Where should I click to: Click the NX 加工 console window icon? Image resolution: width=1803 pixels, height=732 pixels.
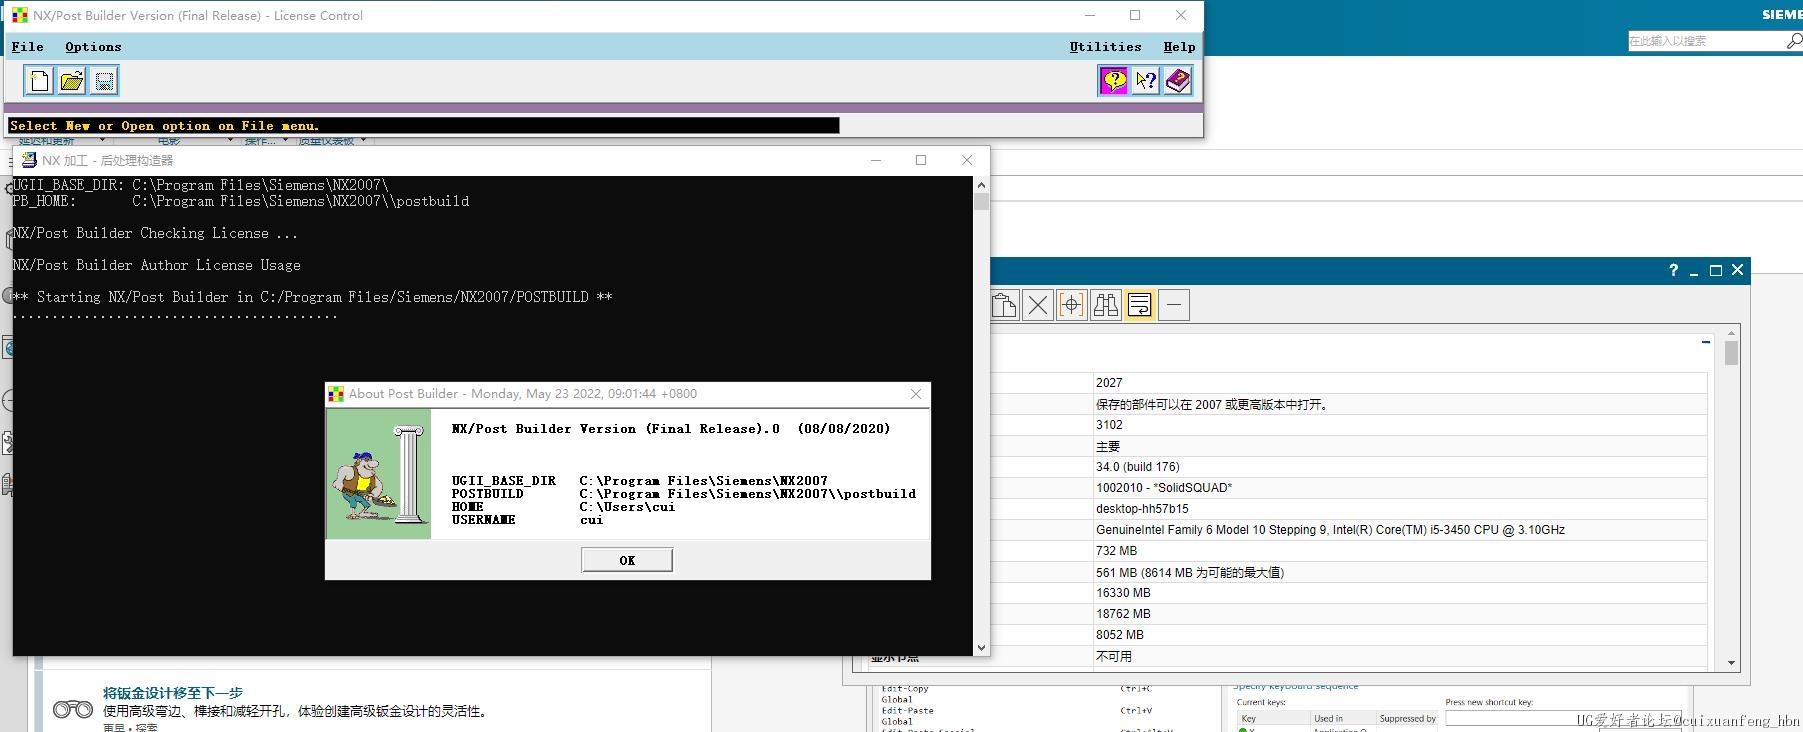coord(30,160)
